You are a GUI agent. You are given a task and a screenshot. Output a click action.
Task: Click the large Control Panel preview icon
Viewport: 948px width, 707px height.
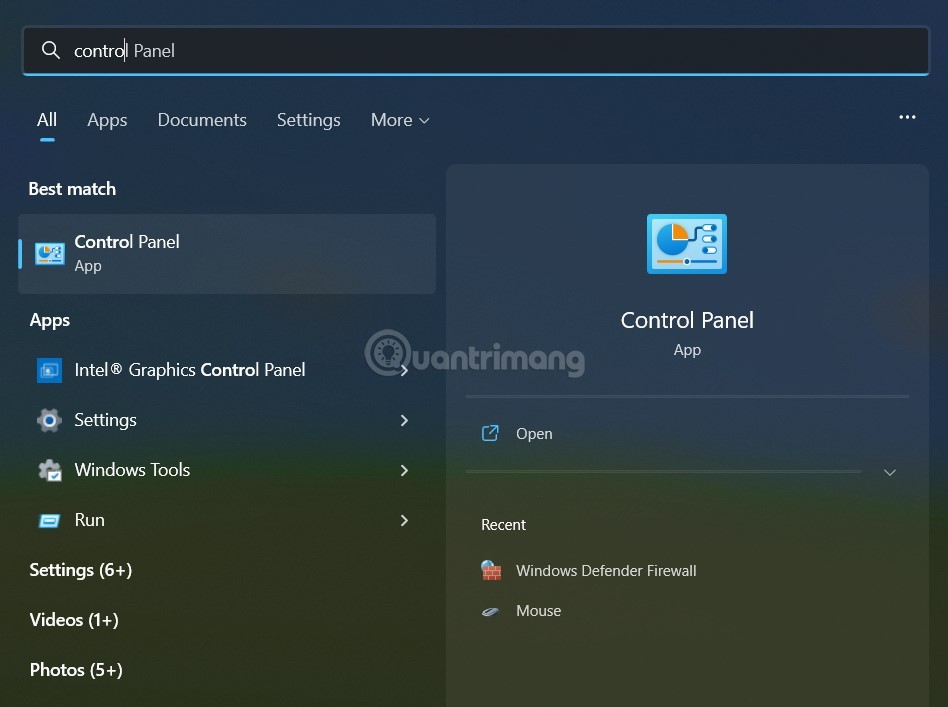687,243
